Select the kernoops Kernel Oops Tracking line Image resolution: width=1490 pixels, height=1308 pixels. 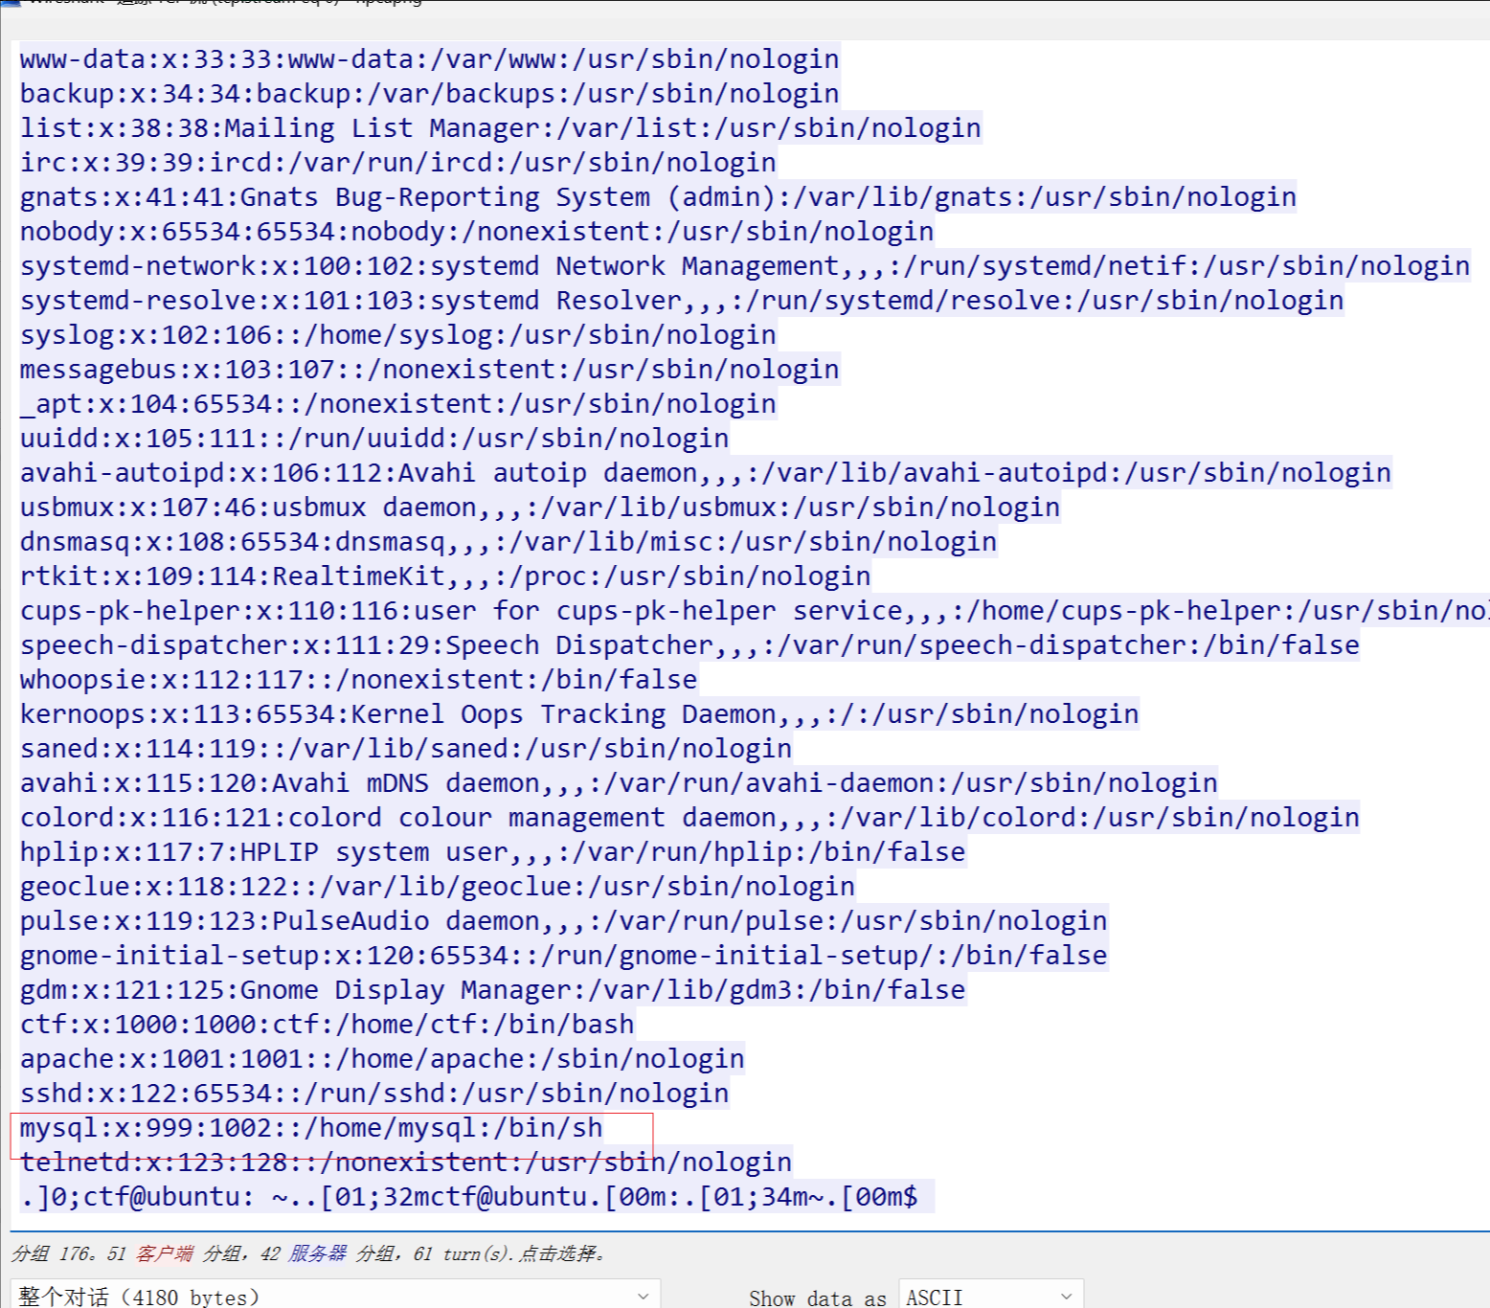click(579, 715)
